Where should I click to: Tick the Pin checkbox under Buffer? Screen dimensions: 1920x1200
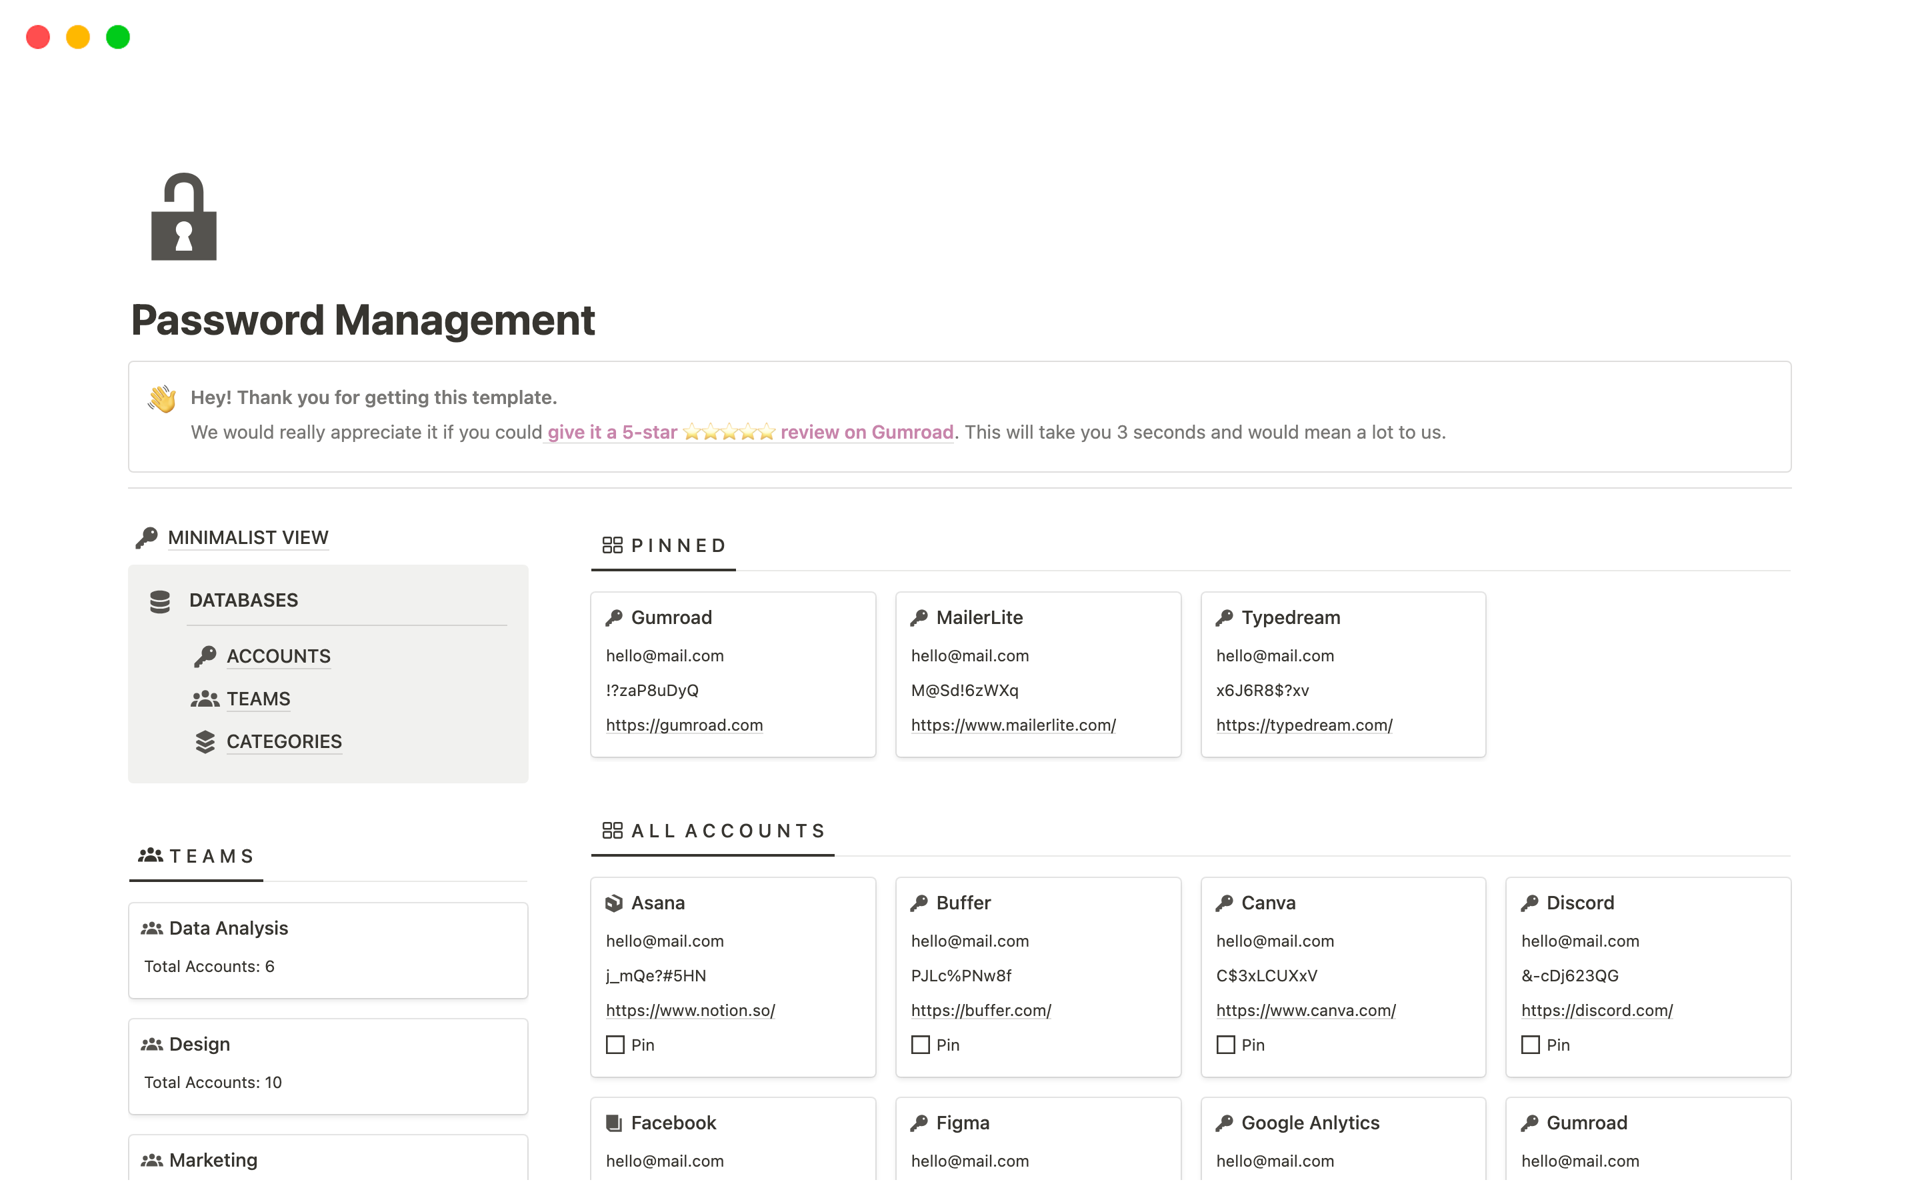[x=920, y=1045]
